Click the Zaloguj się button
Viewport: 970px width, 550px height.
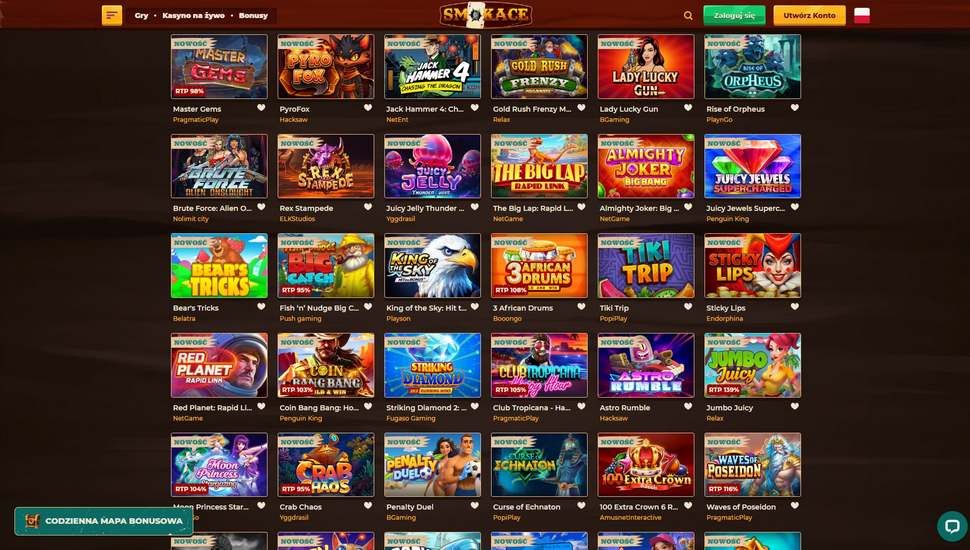734,15
